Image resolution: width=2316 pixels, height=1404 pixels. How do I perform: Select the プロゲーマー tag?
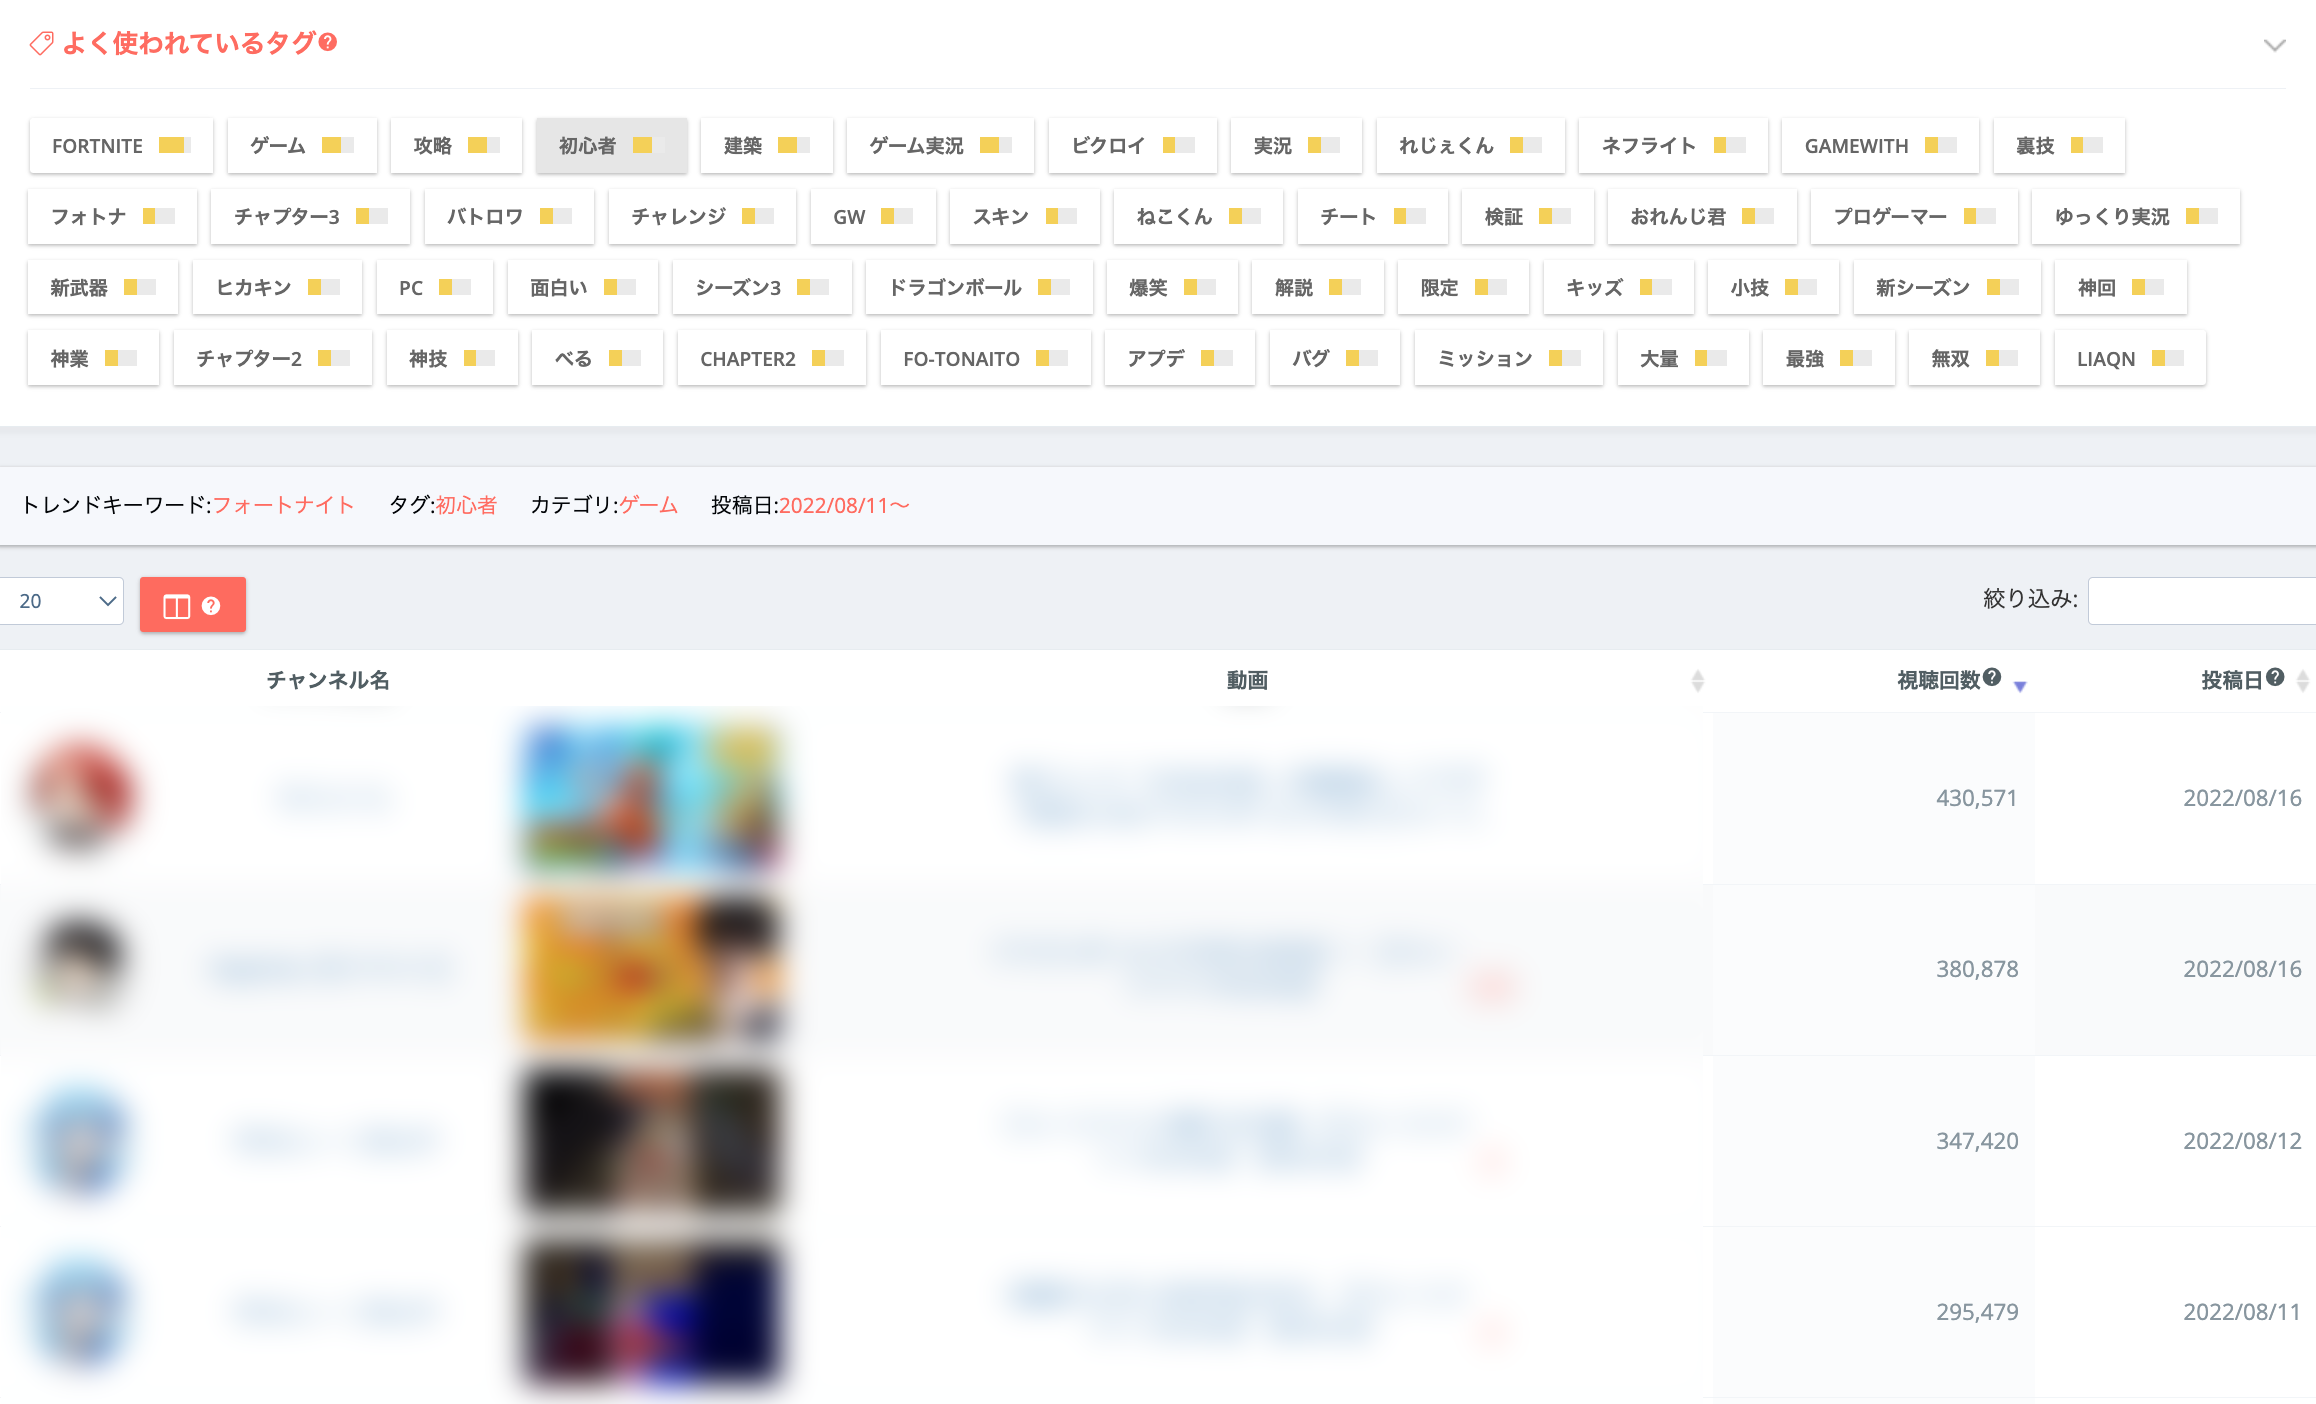(1913, 217)
